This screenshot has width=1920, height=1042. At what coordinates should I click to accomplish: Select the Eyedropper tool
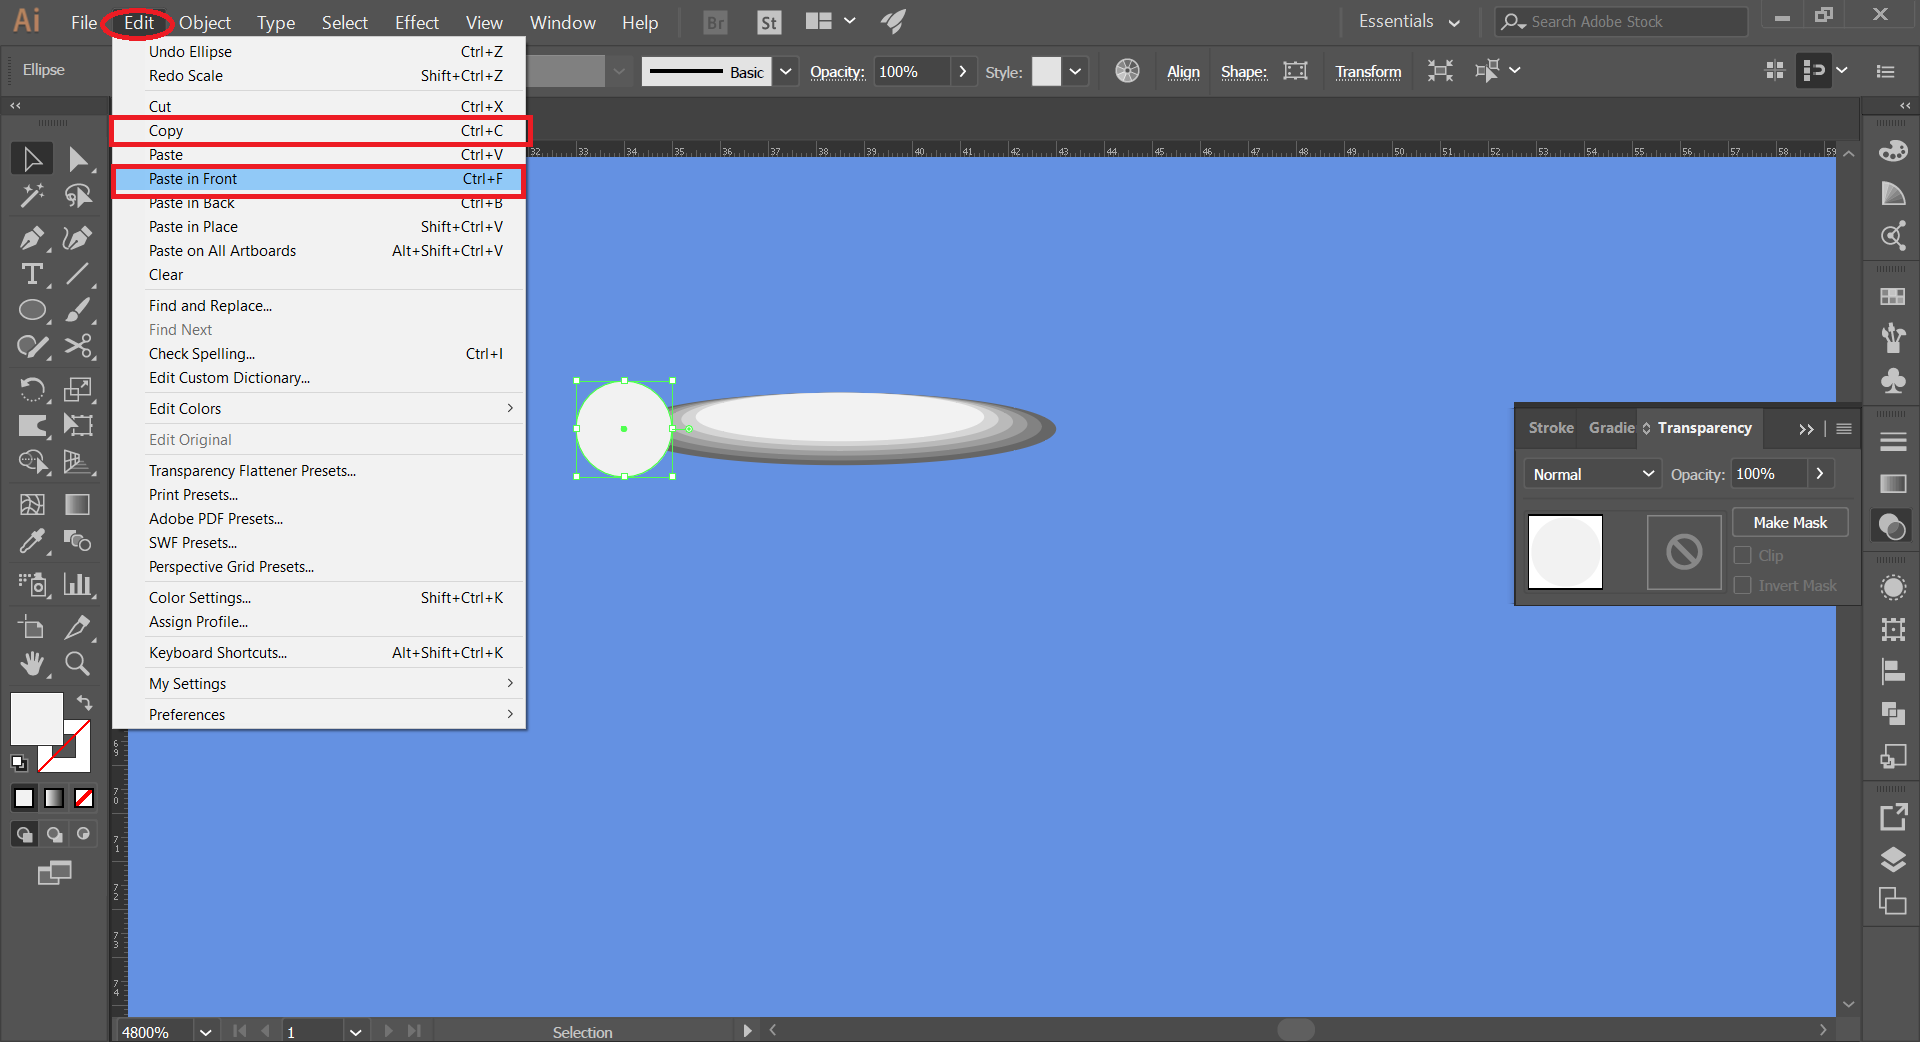click(x=32, y=541)
